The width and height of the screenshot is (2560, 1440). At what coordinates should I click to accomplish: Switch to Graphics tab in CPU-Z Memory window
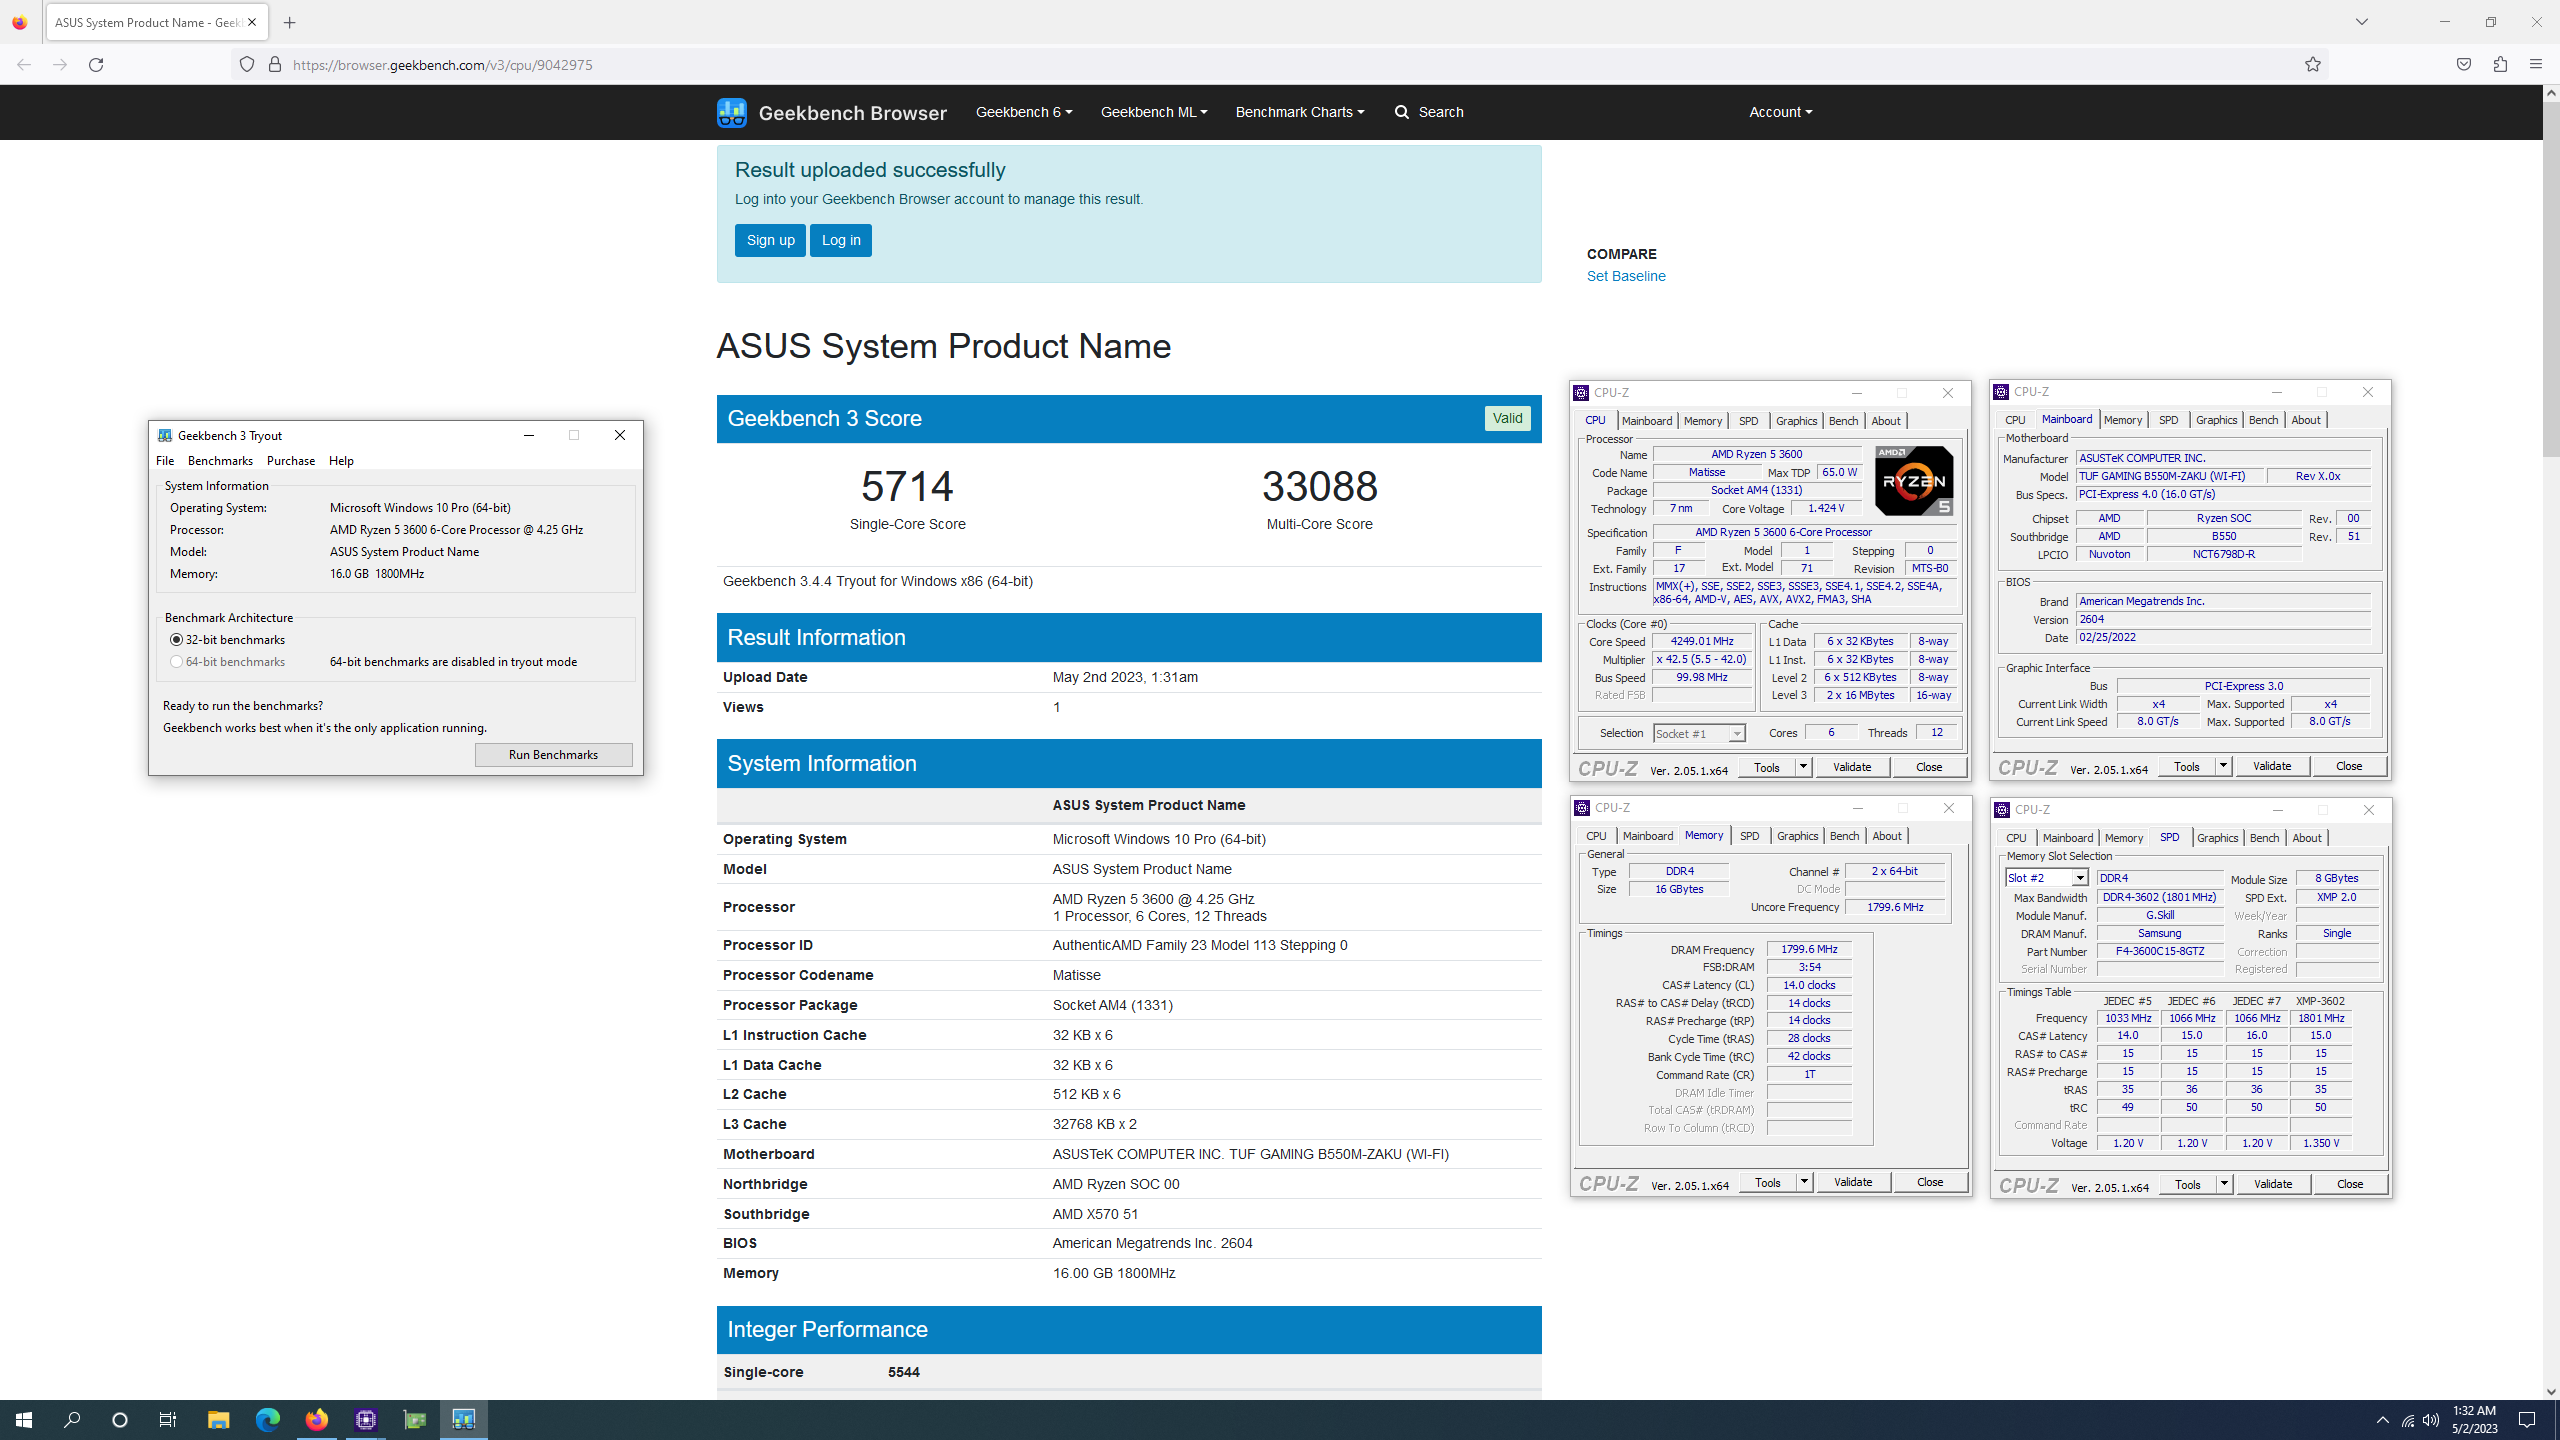point(1797,836)
